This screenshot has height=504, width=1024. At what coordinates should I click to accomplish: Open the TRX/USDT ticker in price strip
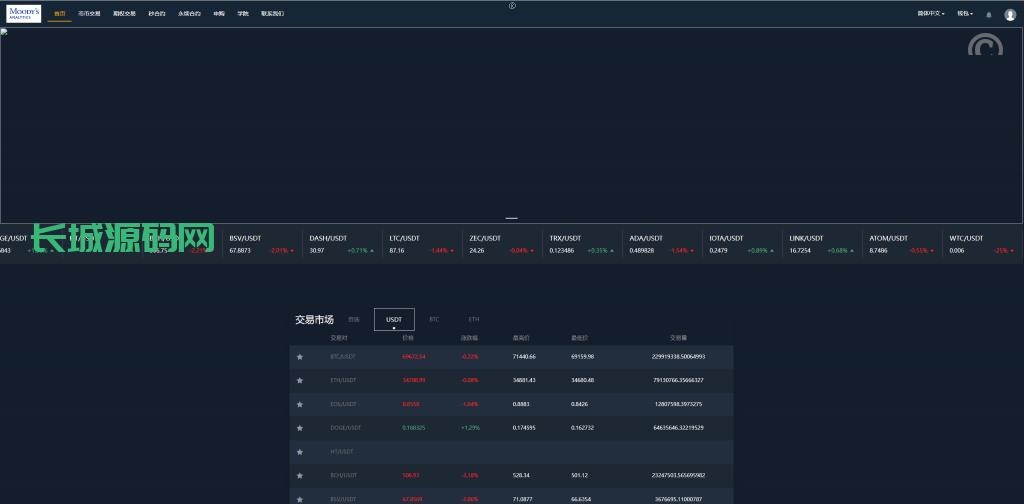point(580,244)
